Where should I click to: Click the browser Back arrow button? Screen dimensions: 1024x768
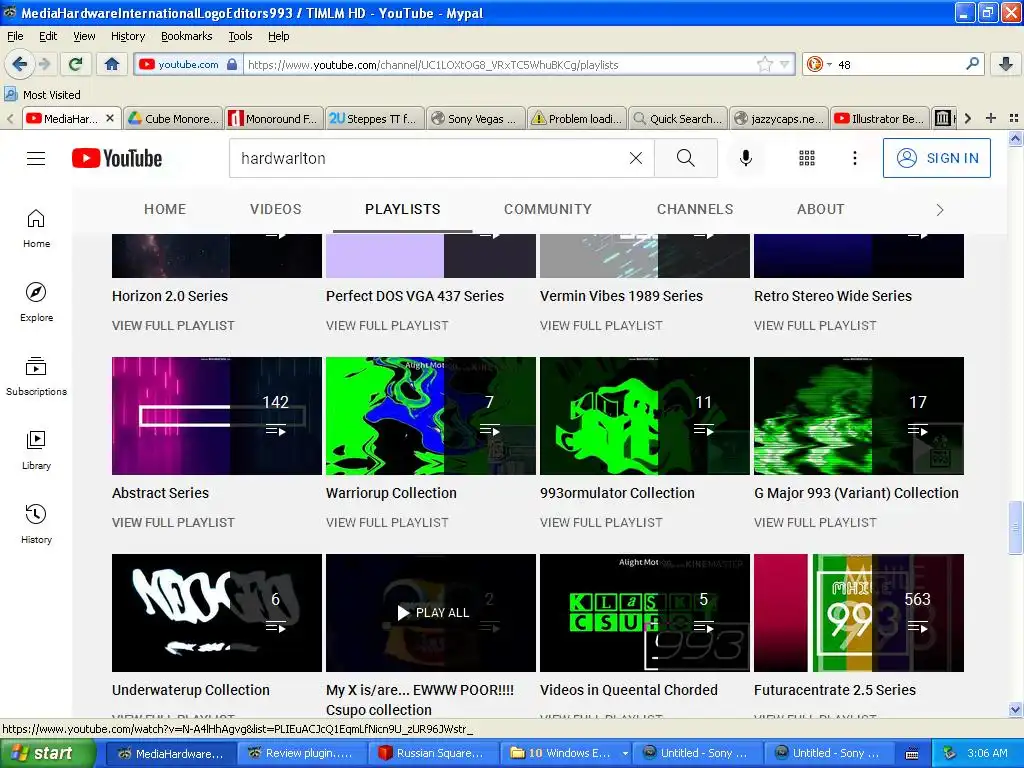pyautogui.click(x=19, y=64)
